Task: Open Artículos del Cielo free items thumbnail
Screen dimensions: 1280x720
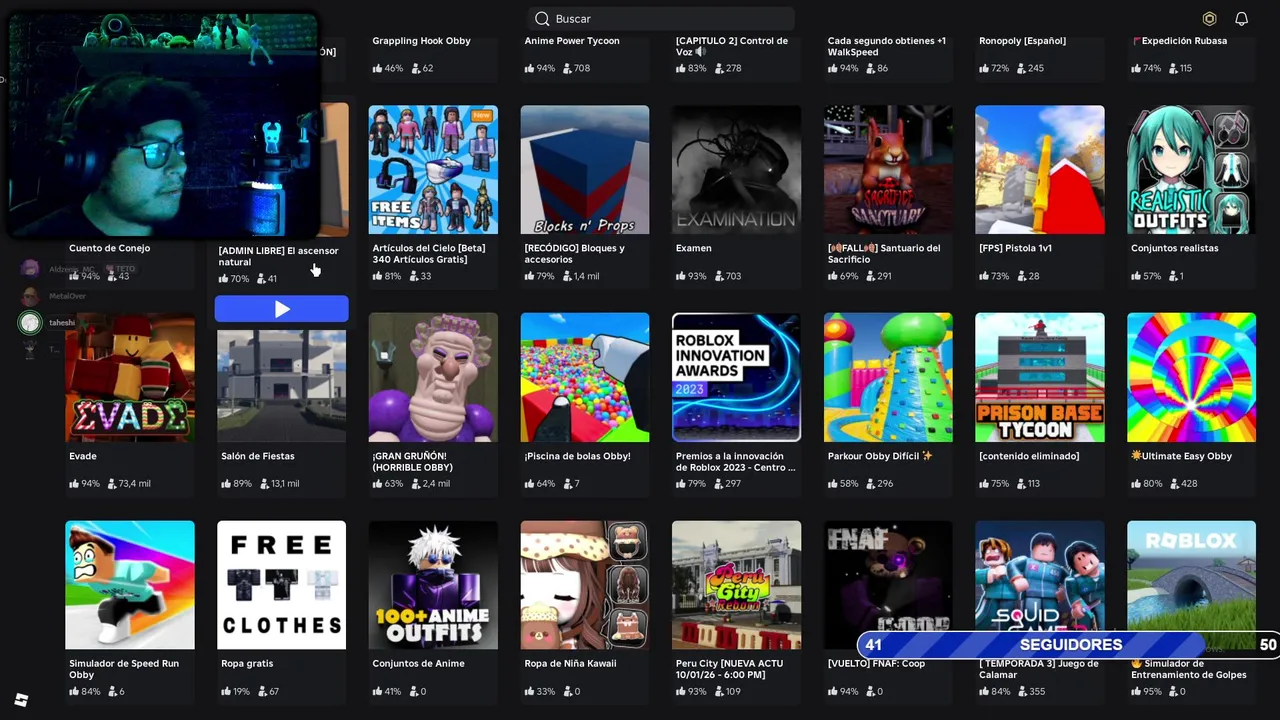Action: click(433, 170)
